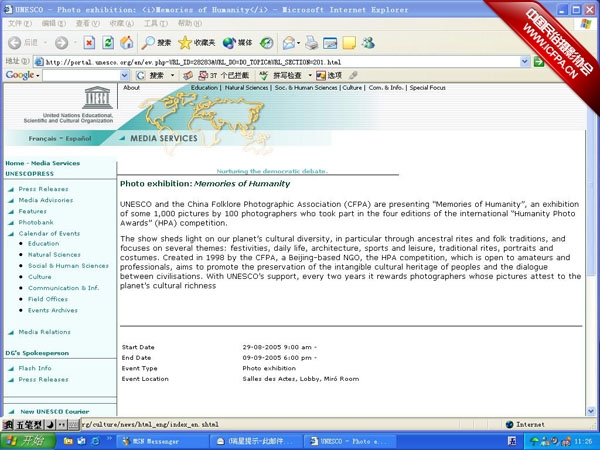Open Press Releases under UNESCOPRESS
This screenshot has width=600, height=450.
coord(43,189)
